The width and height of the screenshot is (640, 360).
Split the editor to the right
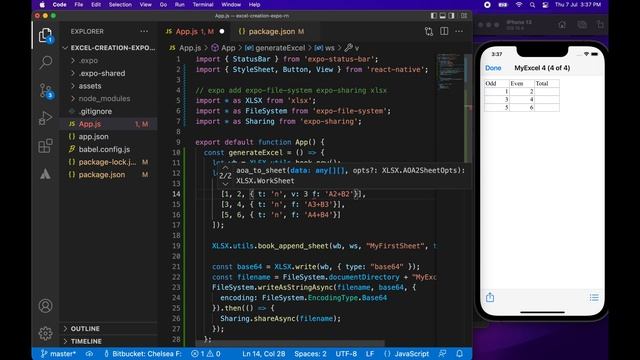[x=444, y=31]
